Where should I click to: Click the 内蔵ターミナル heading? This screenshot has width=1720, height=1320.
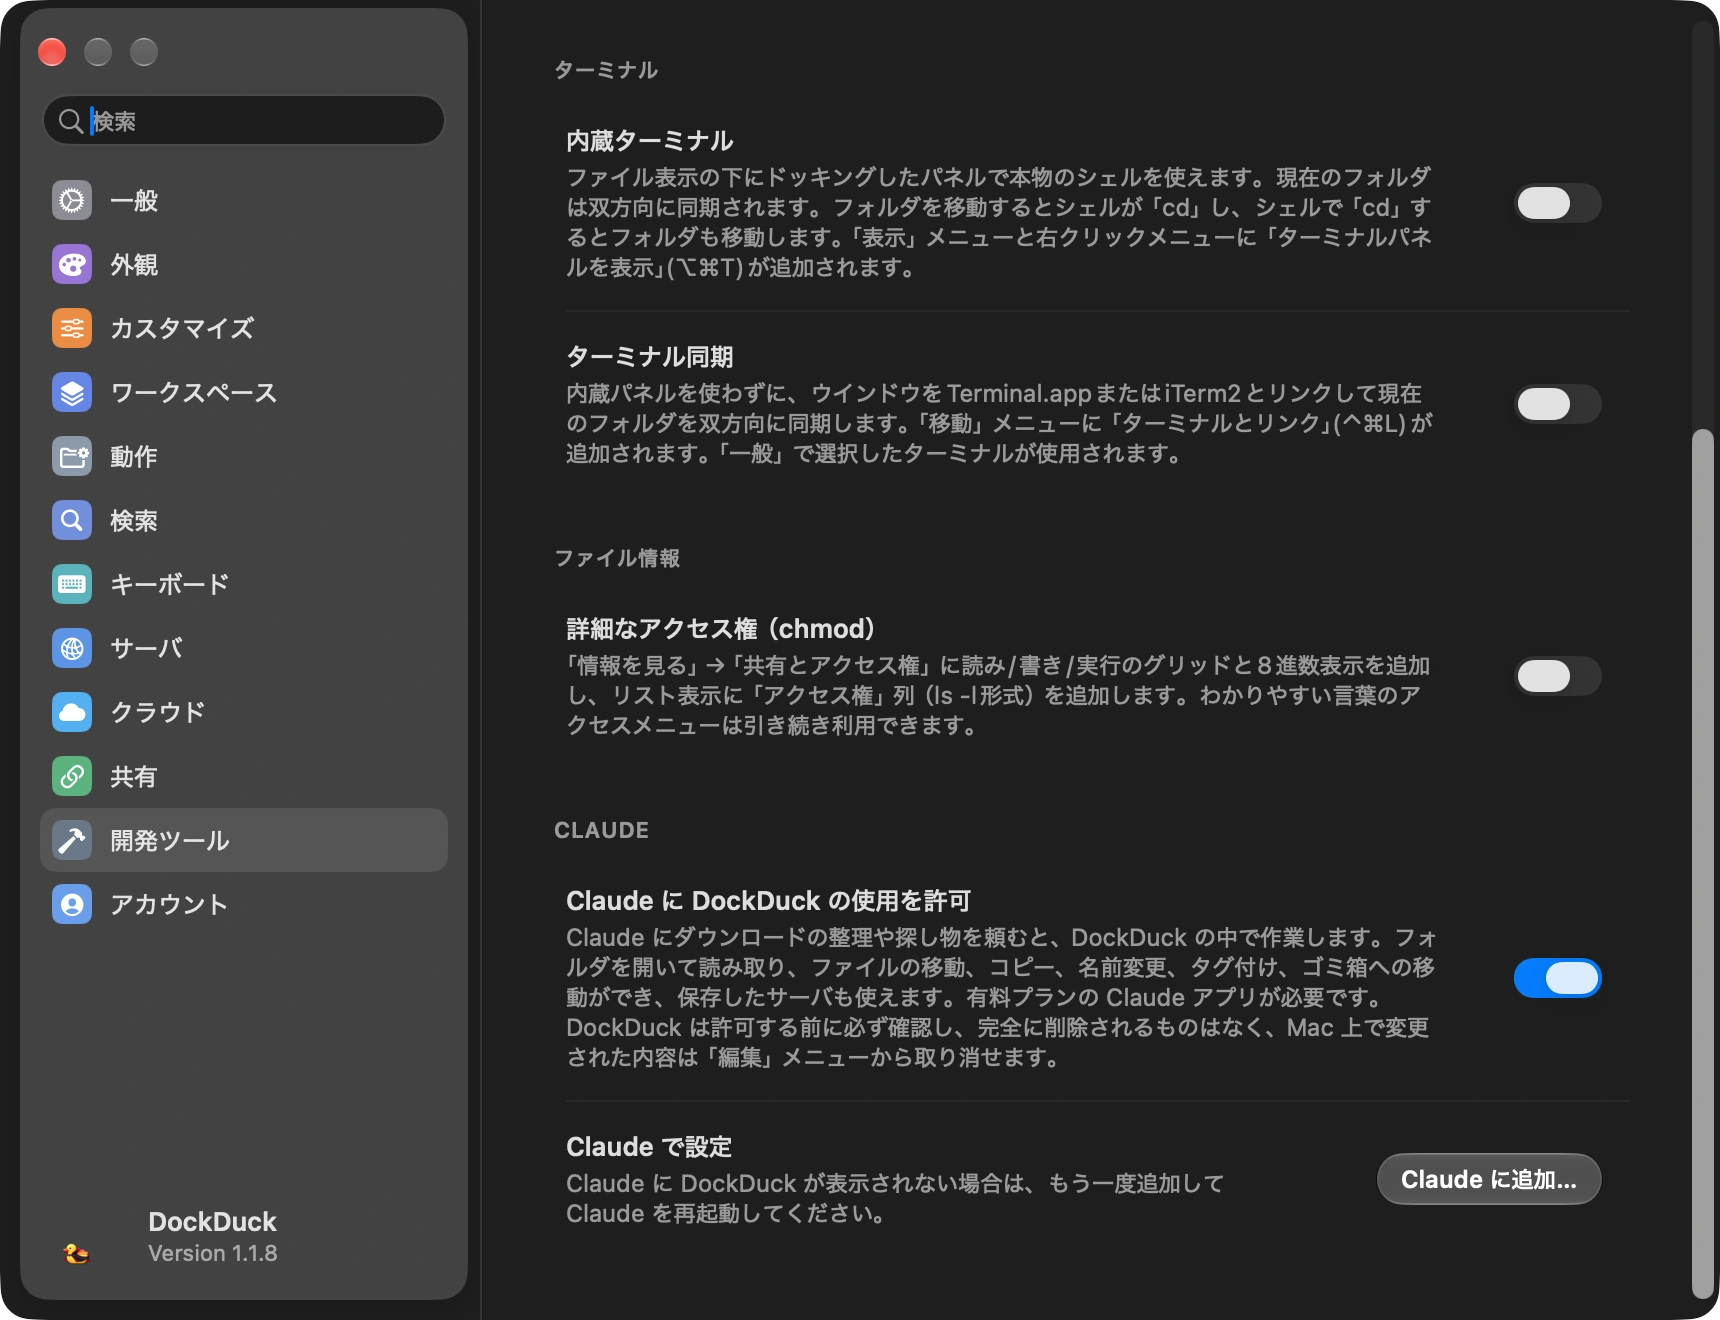[x=650, y=141]
